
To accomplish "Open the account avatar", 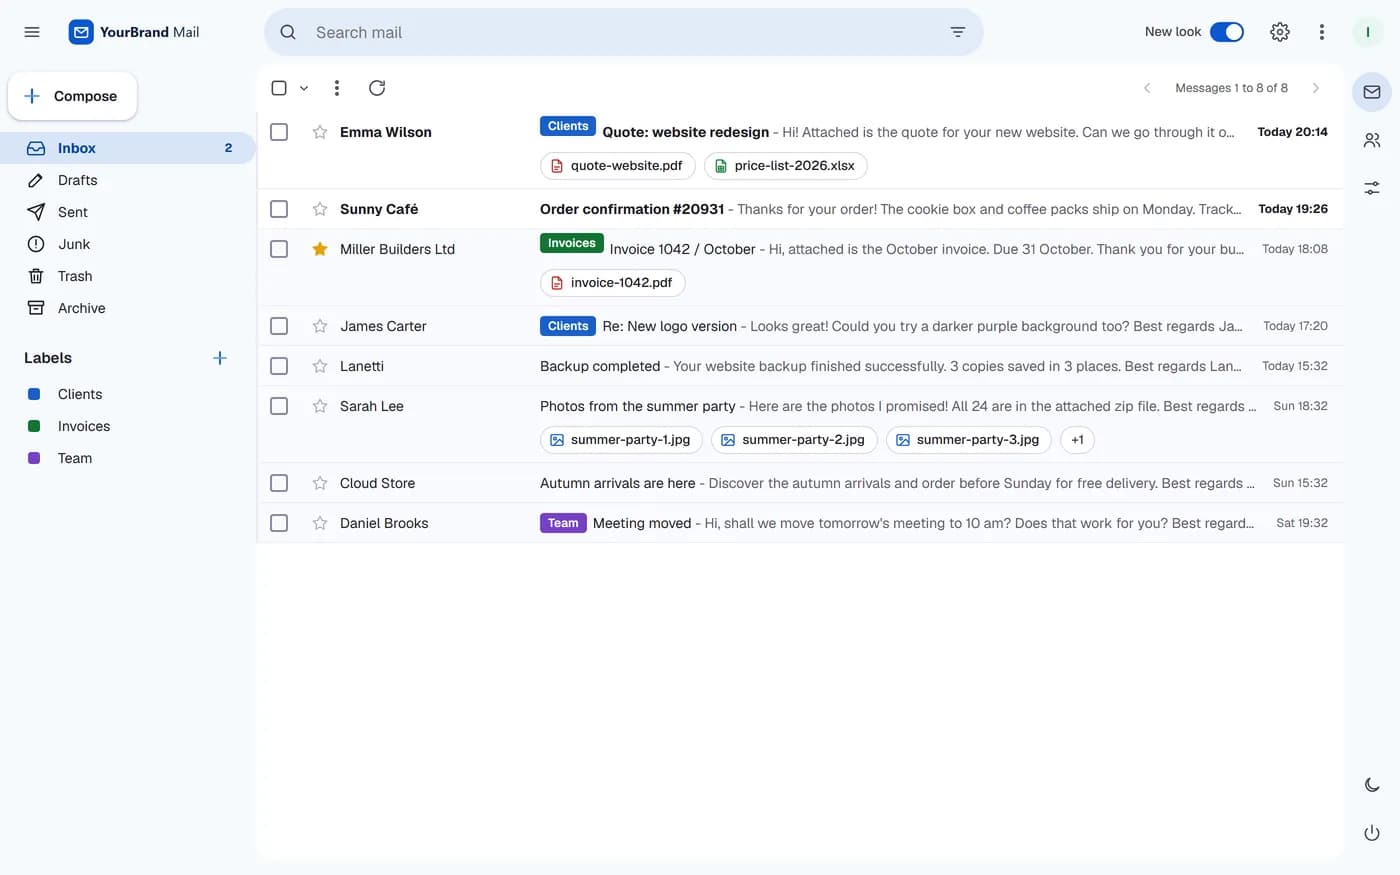I will [x=1367, y=32].
